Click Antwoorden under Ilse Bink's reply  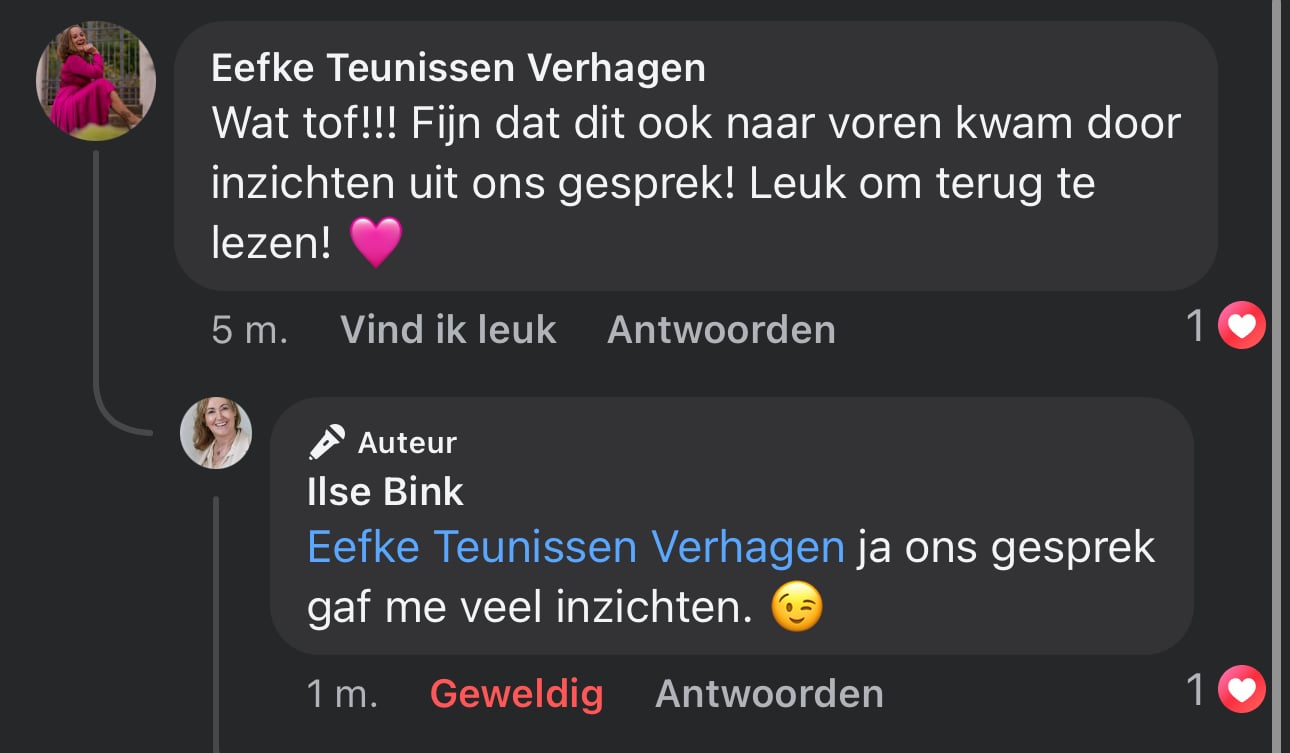pos(769,693)
